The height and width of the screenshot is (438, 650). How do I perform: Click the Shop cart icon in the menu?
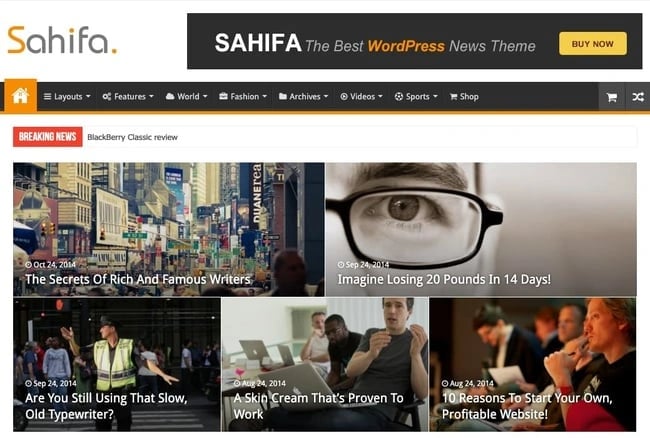[454, 97]
